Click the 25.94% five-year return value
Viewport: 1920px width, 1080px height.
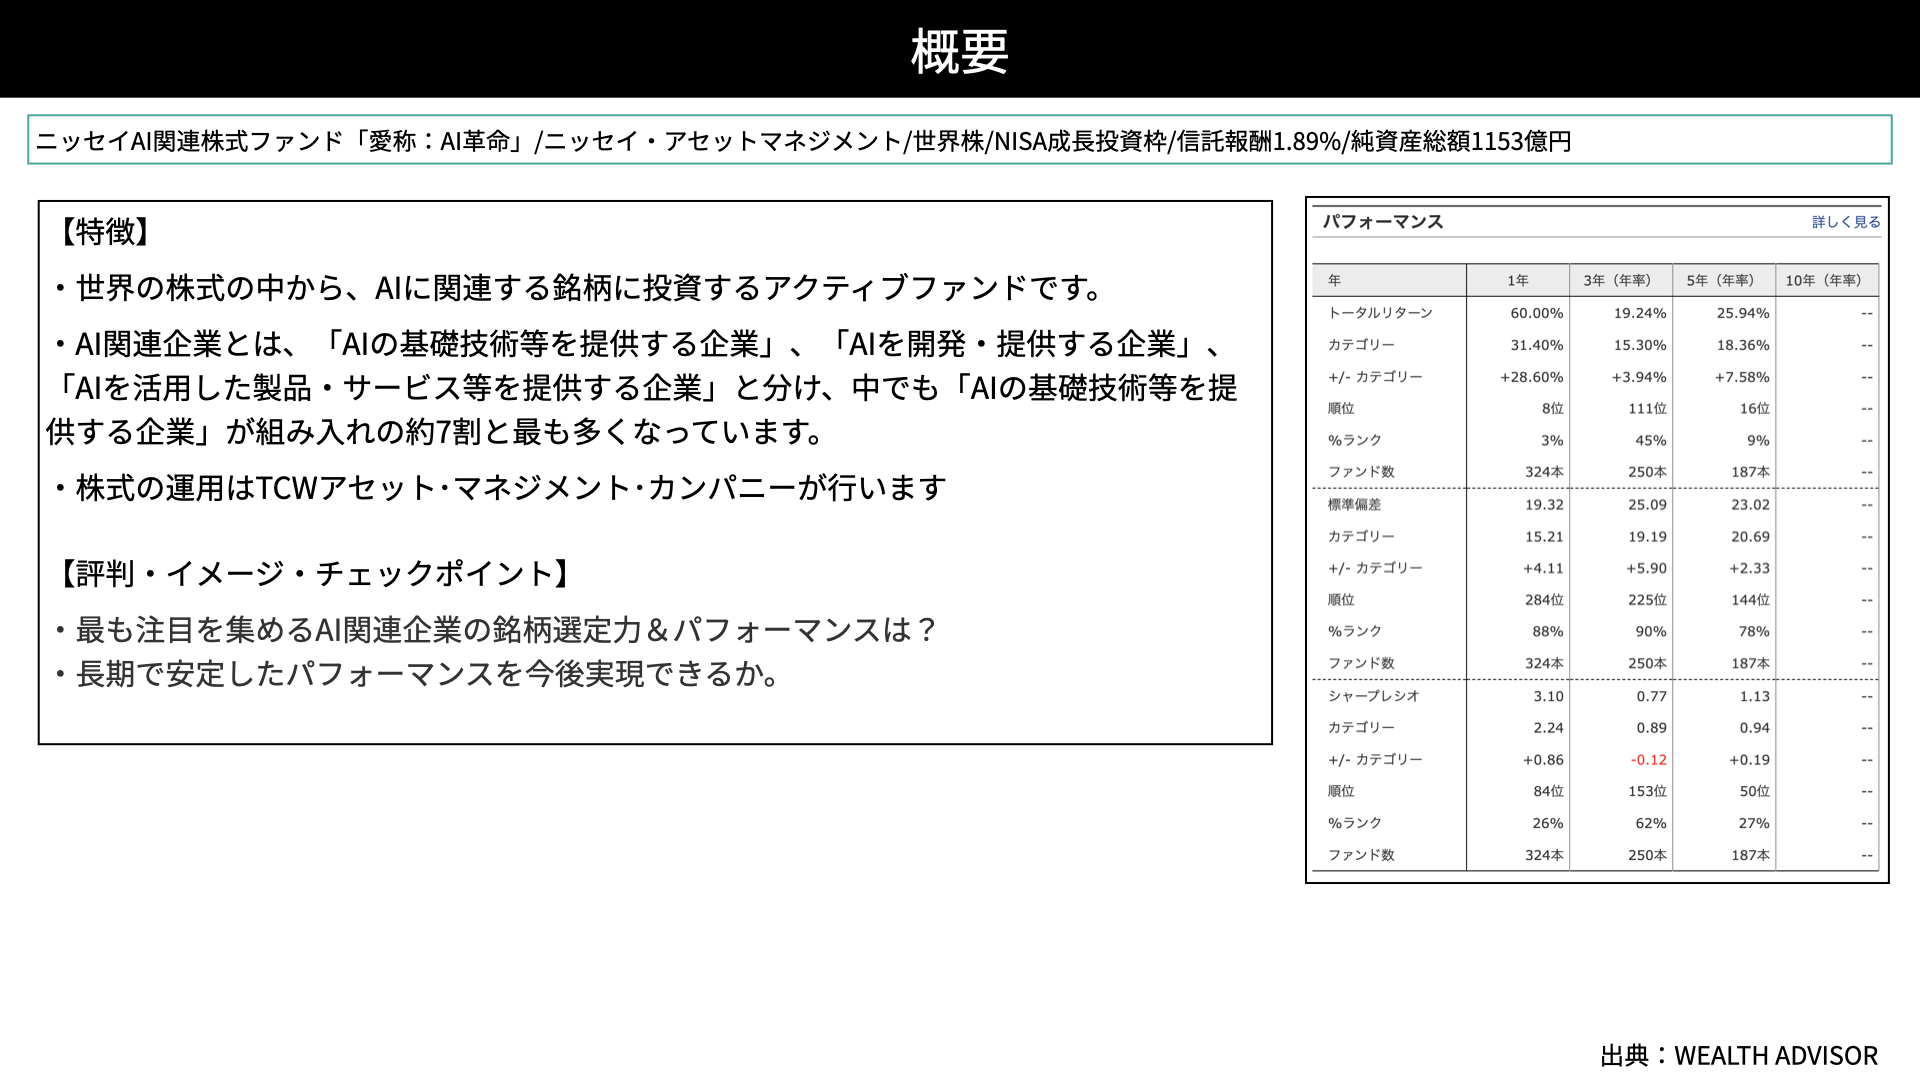(1743, 313)
